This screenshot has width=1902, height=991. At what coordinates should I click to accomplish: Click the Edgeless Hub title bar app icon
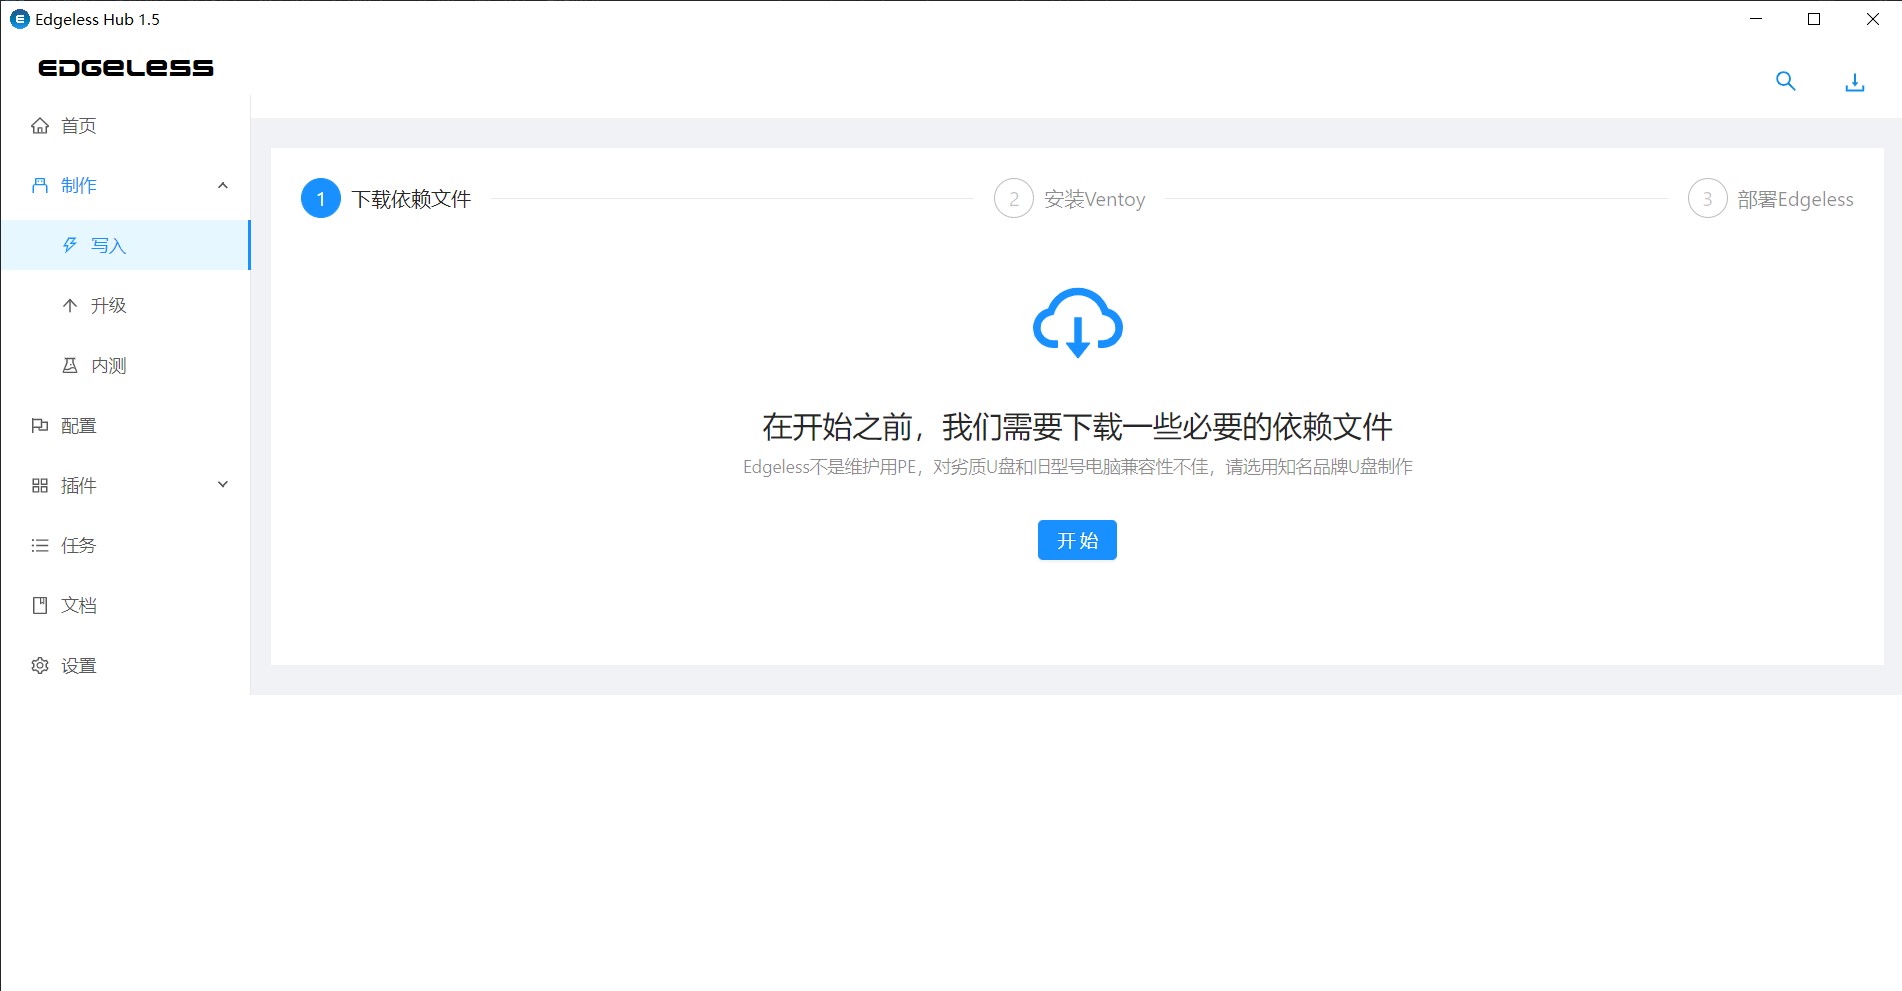click(19, 19)
